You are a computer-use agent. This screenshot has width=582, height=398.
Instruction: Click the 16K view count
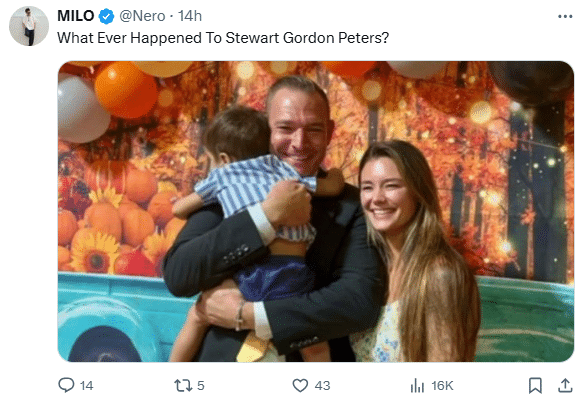click(442, 385)
